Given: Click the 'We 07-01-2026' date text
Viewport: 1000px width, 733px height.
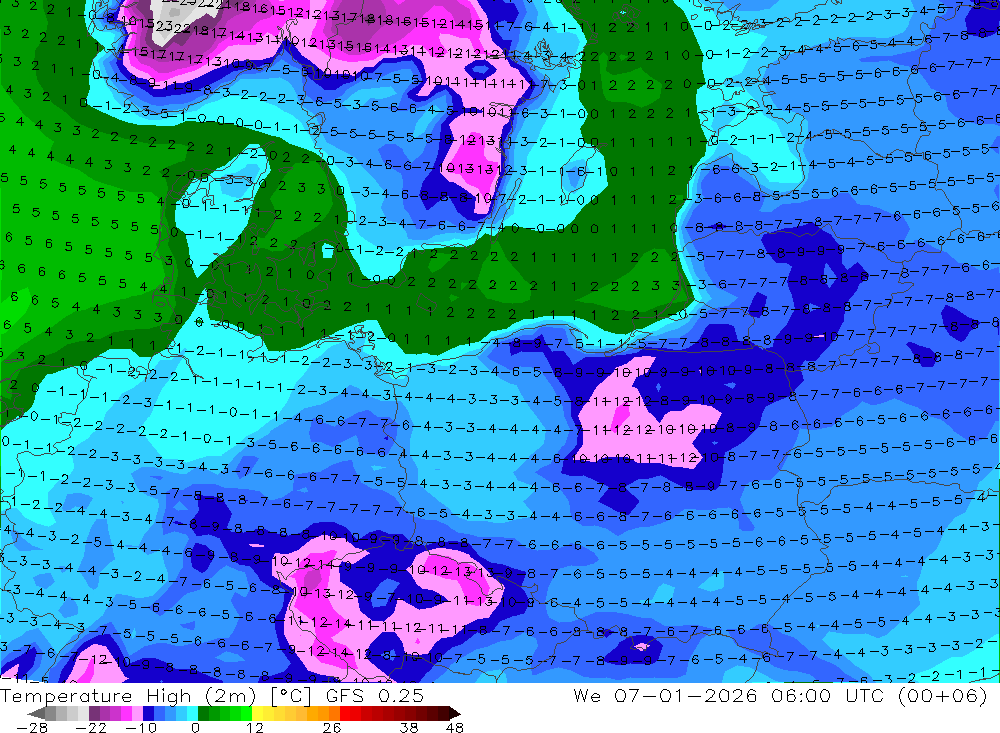Looking at the screenshot, I should coord(665,695).
